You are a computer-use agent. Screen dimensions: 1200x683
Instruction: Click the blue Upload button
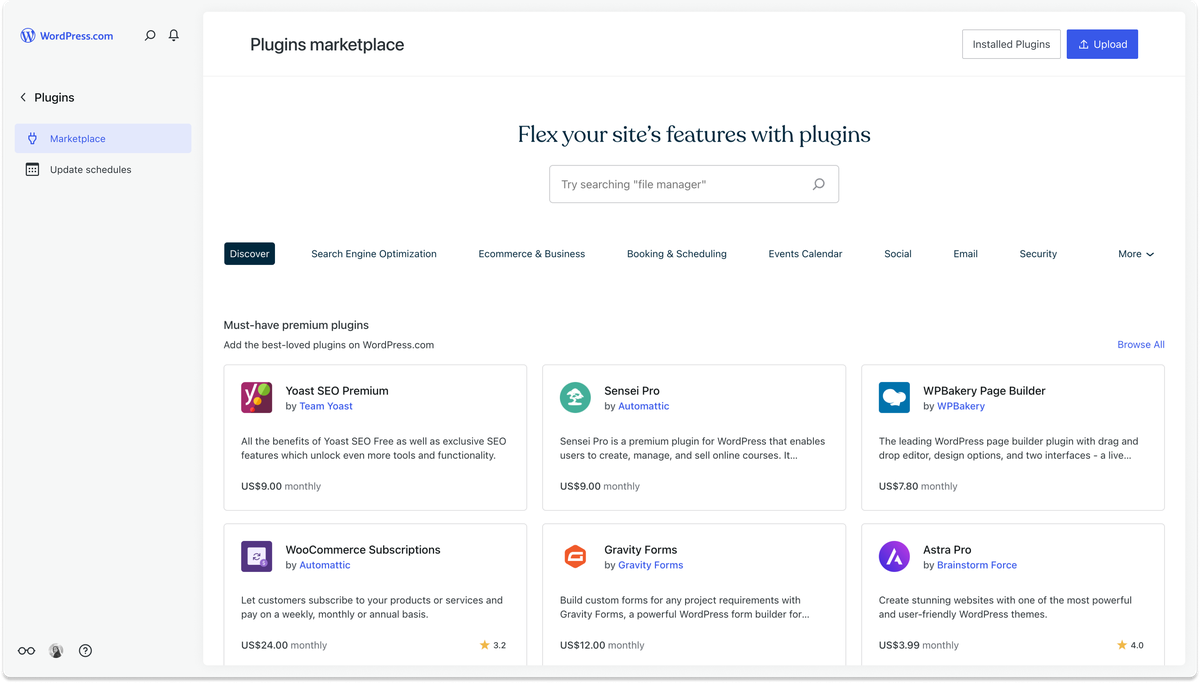pyautogui.click(x=1102, y=44)
